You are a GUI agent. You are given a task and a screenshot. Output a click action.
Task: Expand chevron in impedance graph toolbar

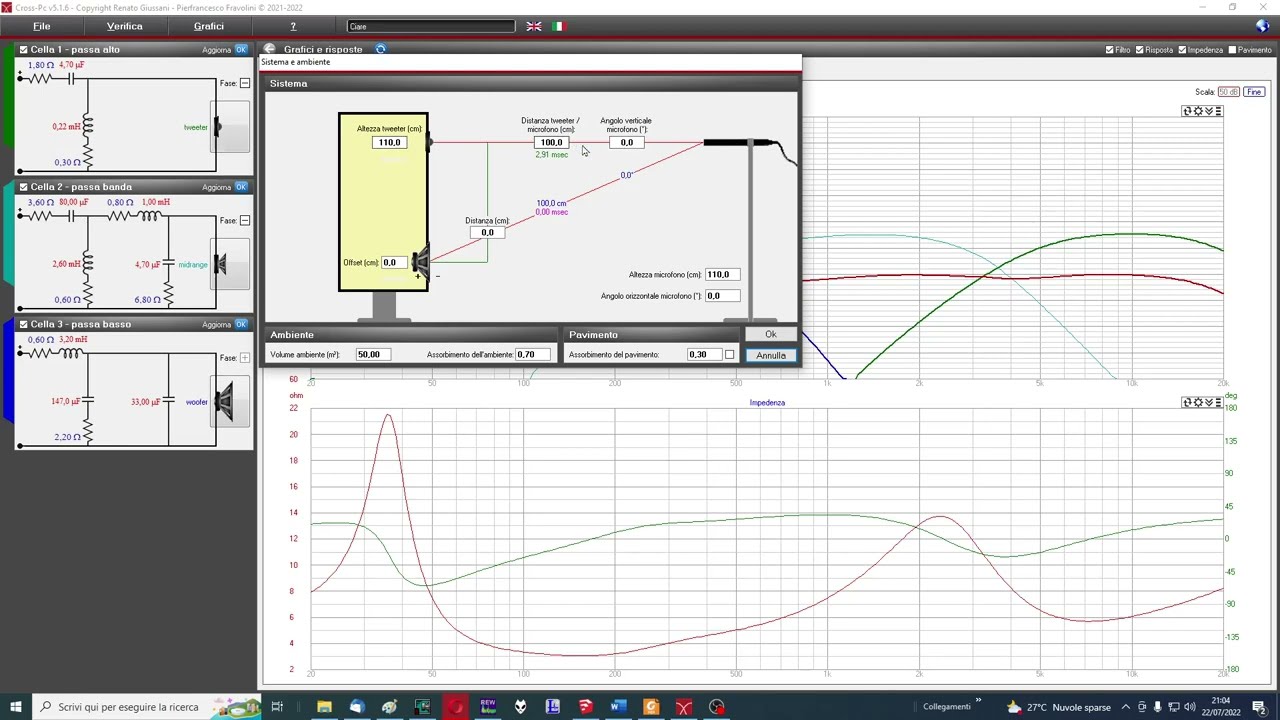click(1208, 402)
